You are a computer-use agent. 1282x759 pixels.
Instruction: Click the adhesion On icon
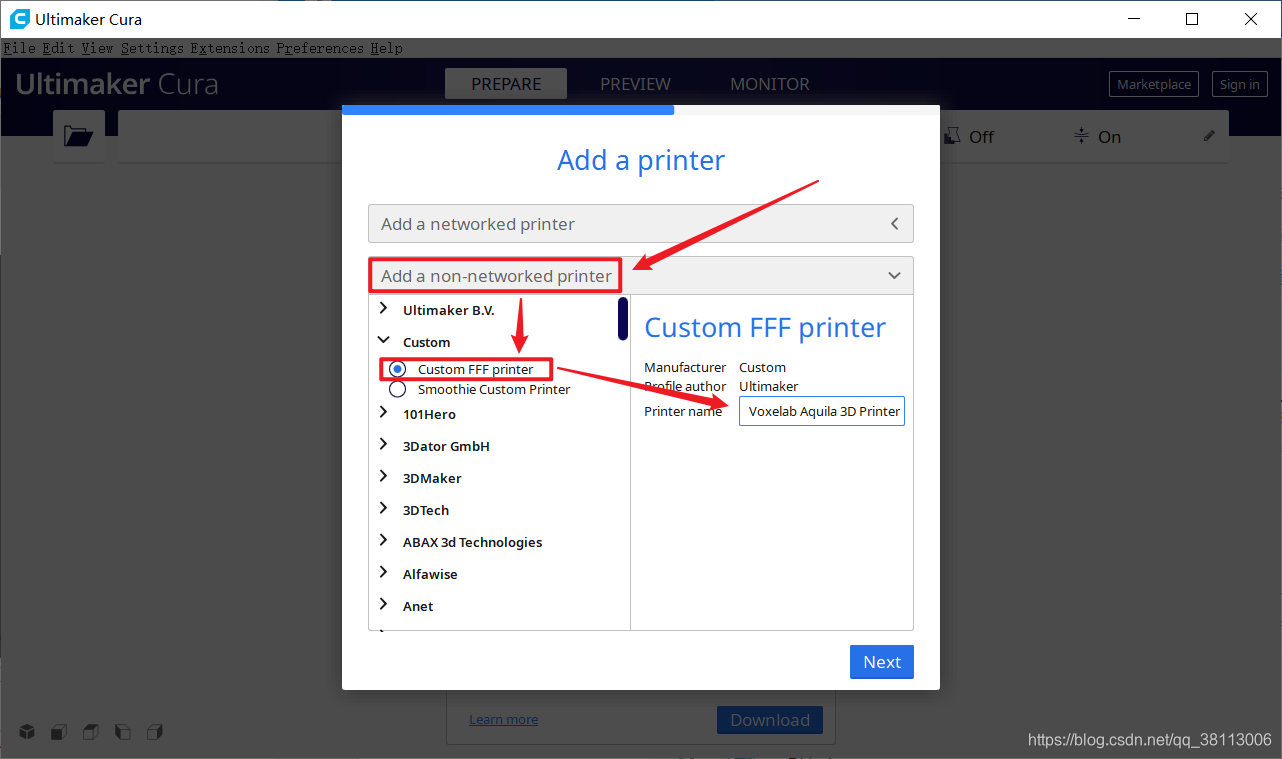click(1081, 136)
